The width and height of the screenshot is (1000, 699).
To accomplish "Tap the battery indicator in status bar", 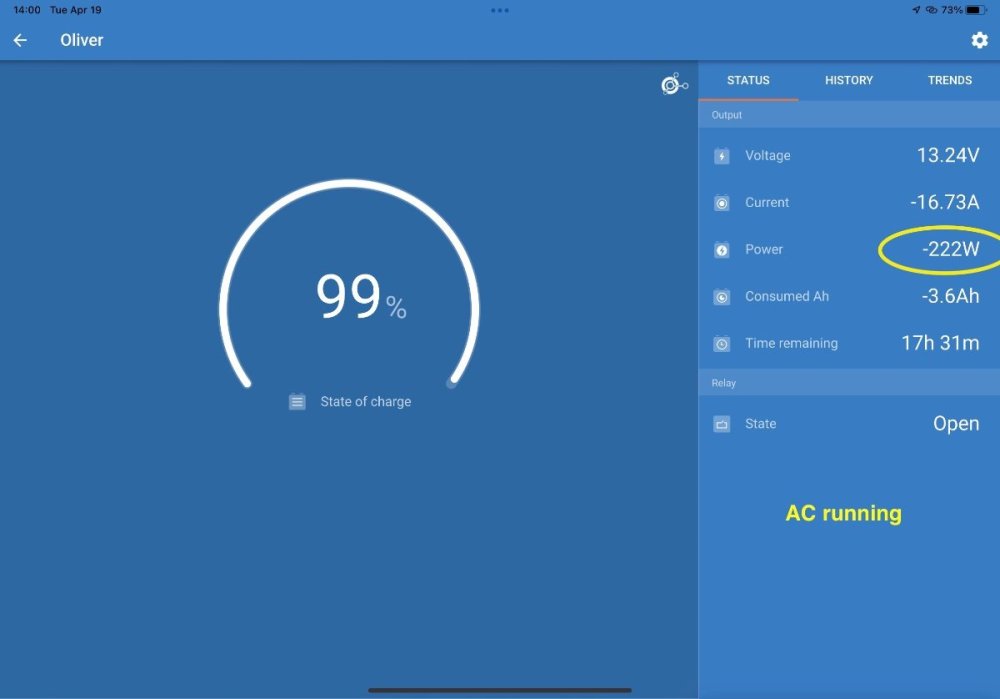I will (x=976, y=10).
